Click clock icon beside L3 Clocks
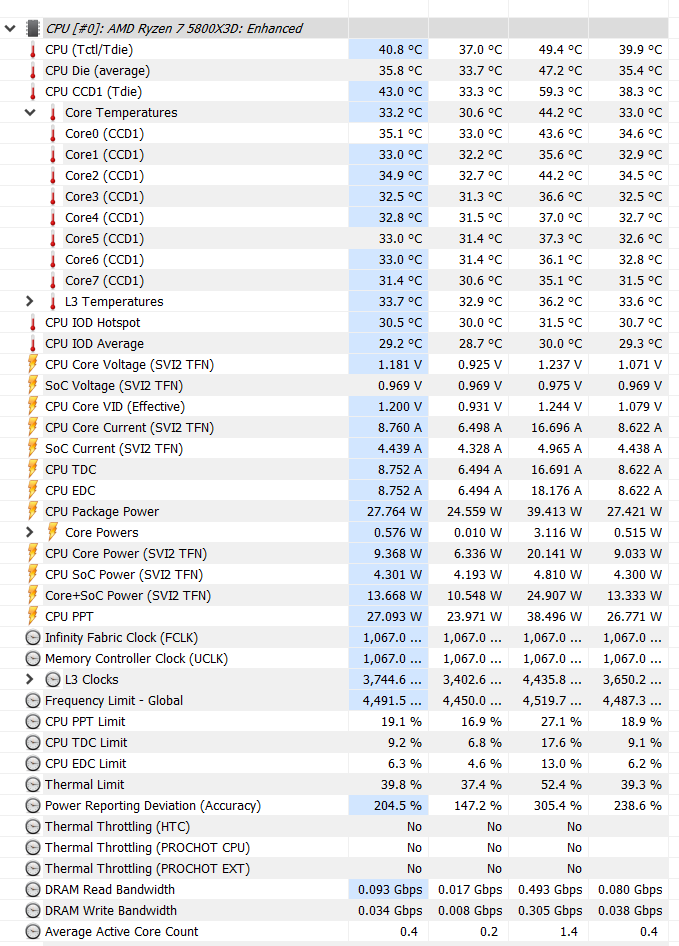 pos(53,680)
